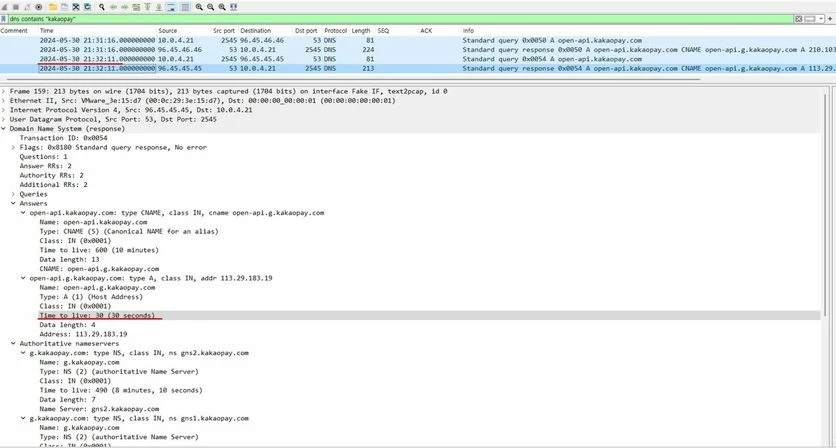Sort by the Protocol column header
Screen dimensions: 836x448
336,31
